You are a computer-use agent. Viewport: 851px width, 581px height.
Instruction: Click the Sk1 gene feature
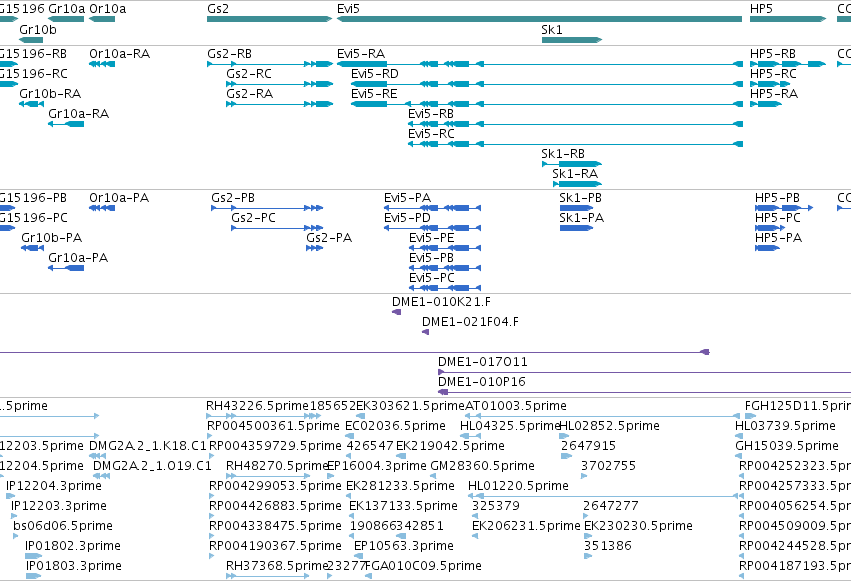(x=572, y=40)
